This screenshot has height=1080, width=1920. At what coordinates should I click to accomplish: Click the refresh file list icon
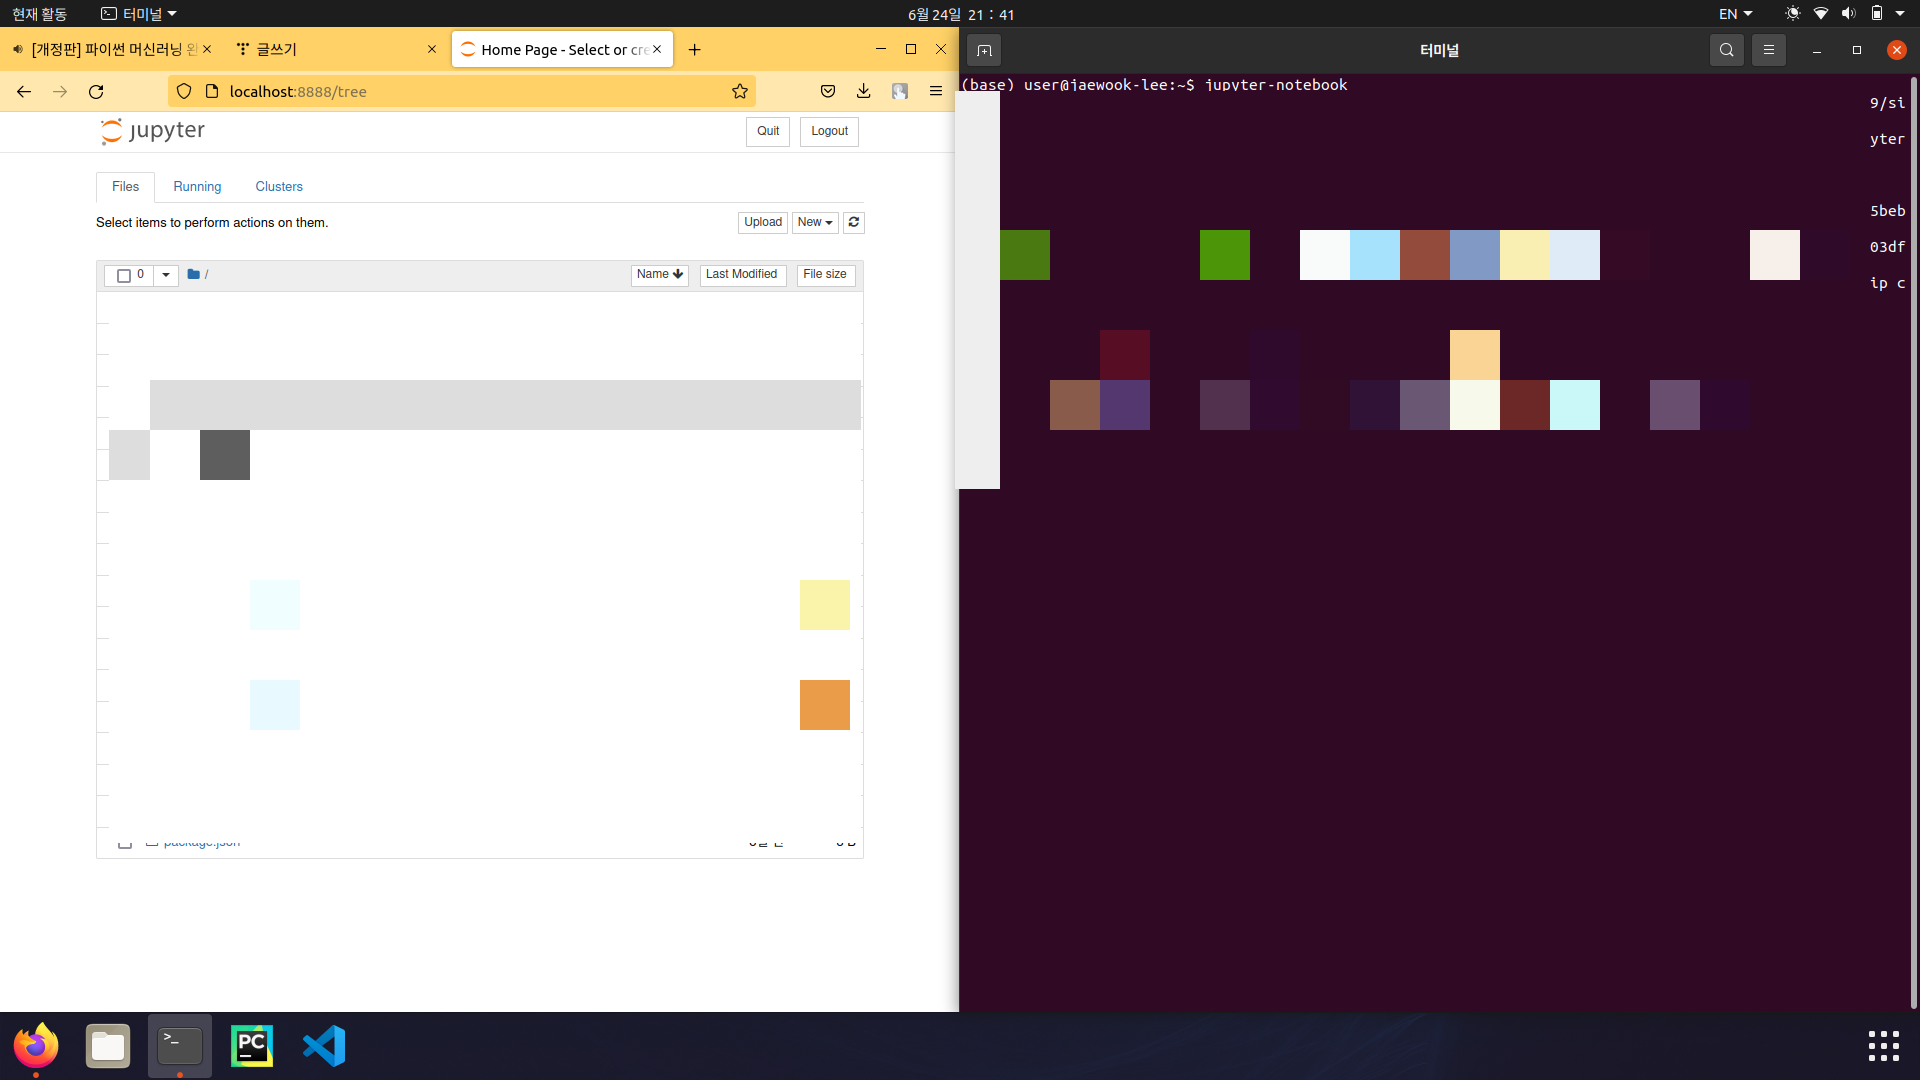tap(853, 222)
